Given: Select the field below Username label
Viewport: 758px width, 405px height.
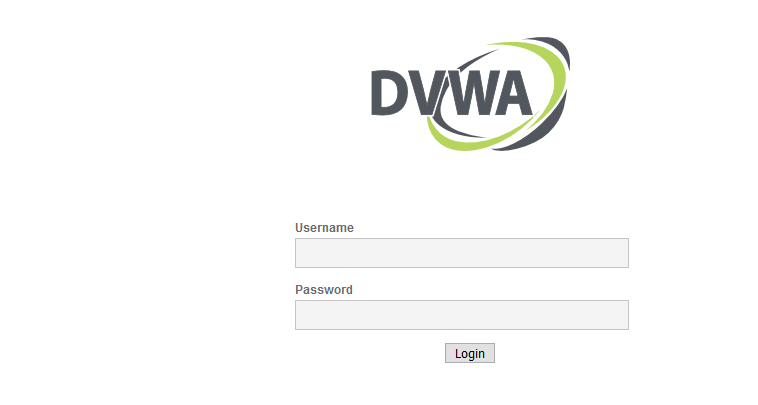Looking at the screenshot, I should click(462, 253).
